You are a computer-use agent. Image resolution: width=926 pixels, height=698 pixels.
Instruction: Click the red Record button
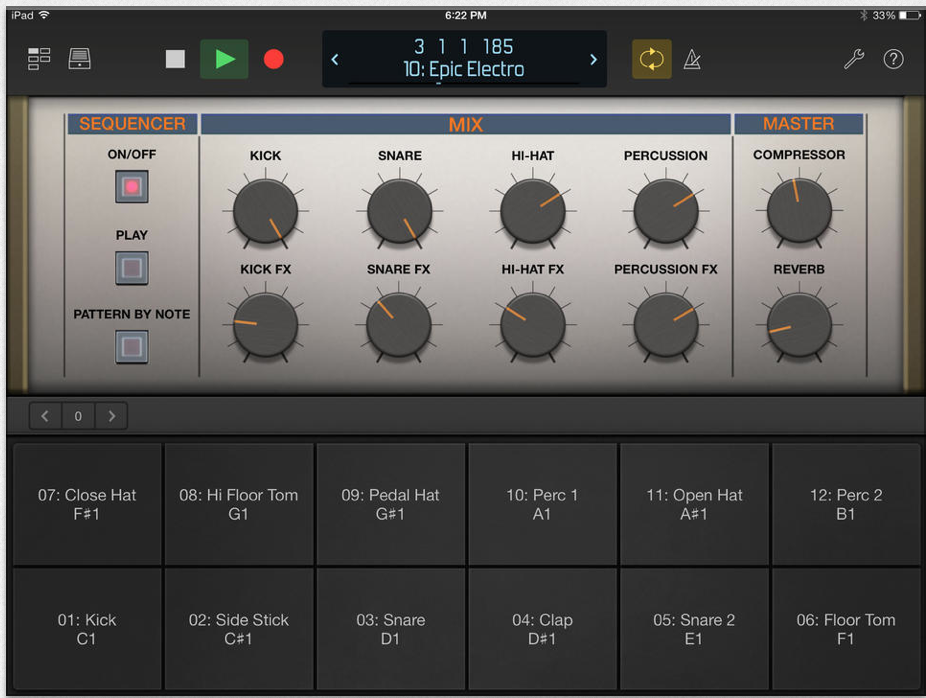point(273,59)
